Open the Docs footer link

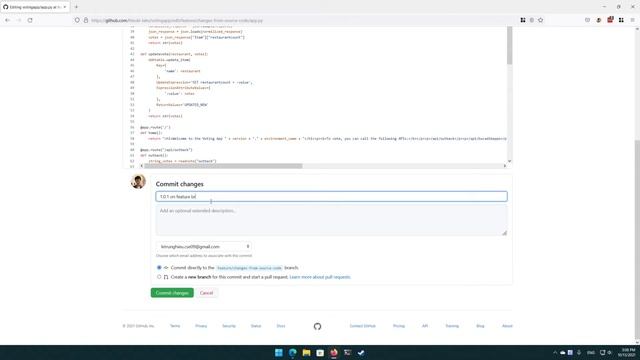click(281, 326)
